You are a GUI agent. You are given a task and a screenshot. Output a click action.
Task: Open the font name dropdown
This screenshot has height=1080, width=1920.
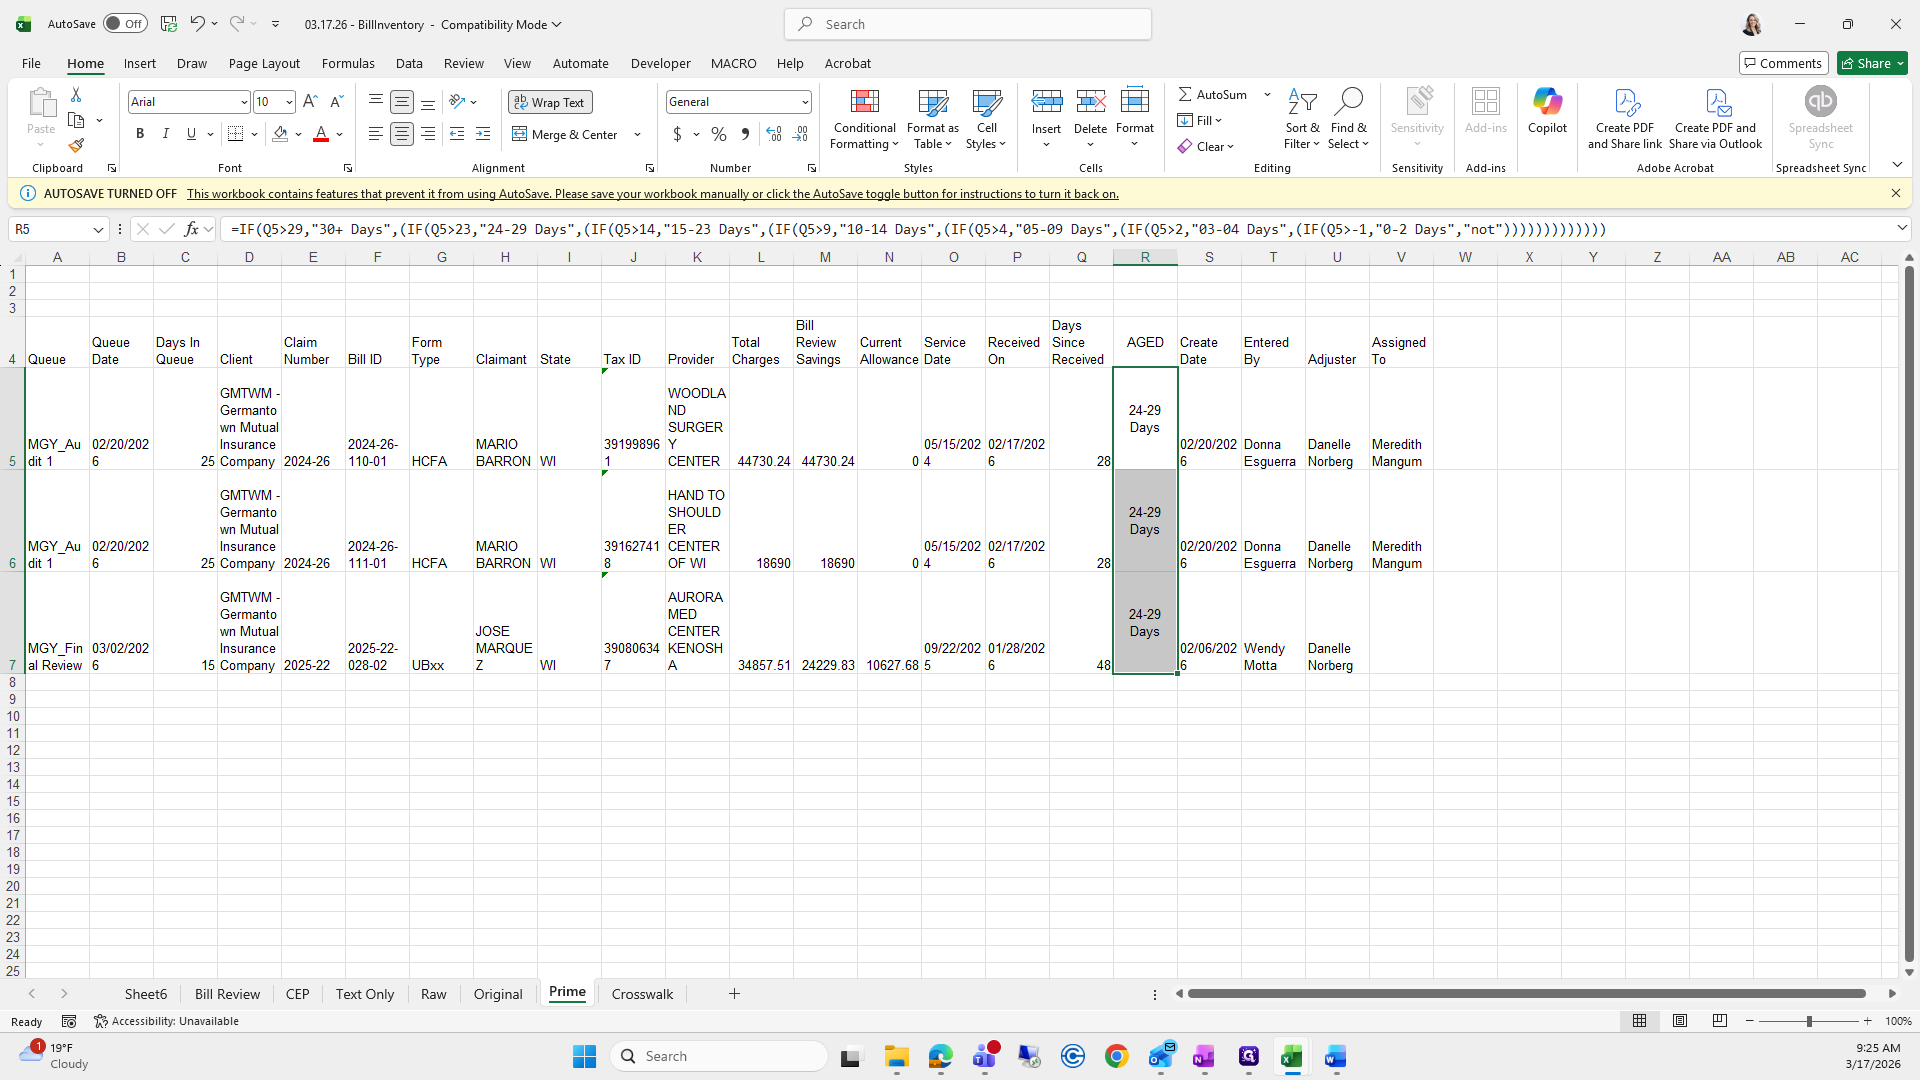coord(243,102)
